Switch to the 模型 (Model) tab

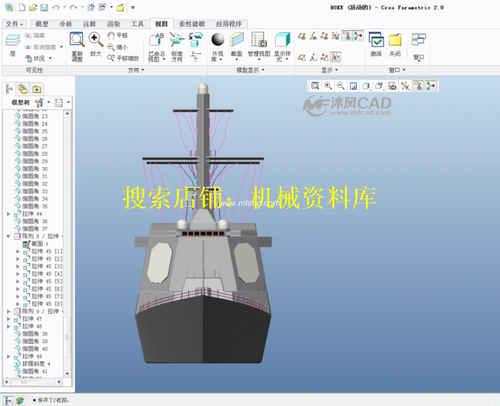tap(42, 24)
